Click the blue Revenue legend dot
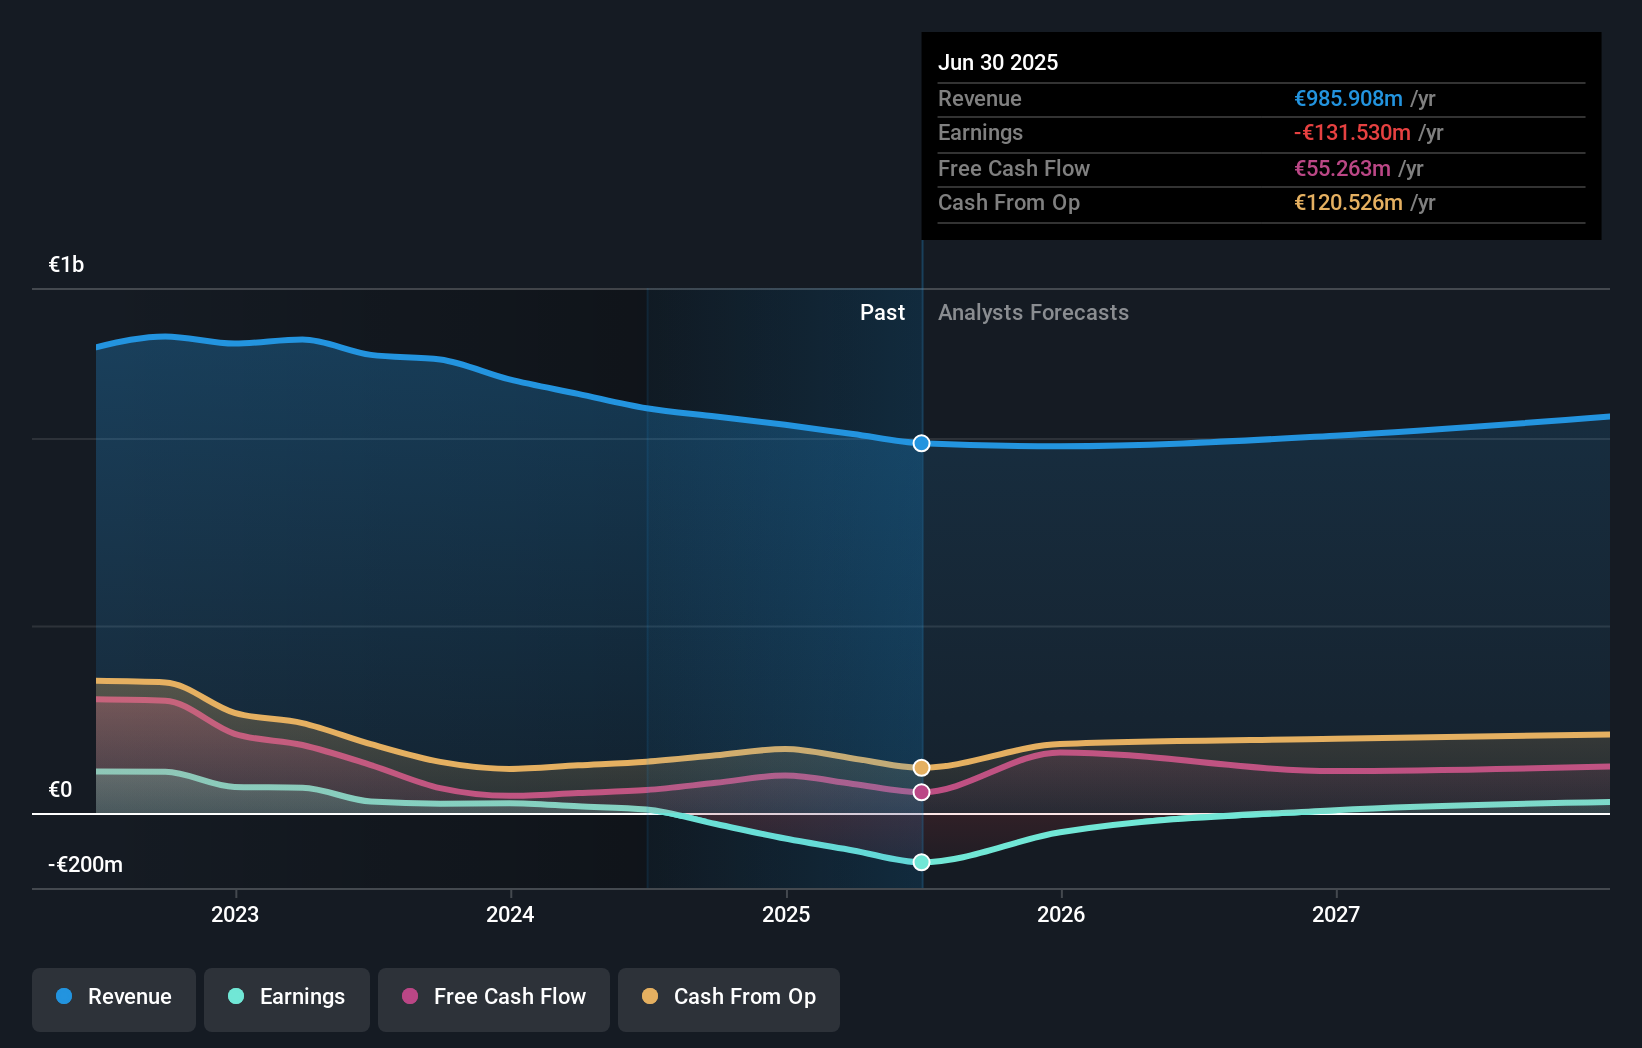The width and height of the screenshot is (1642, 1048). coord(62,997)
